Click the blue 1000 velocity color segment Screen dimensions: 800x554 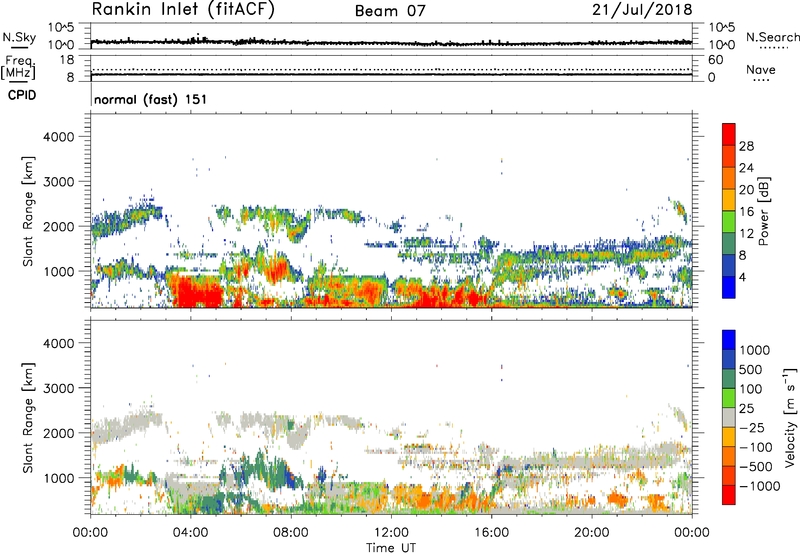pyautogui.click(x=729, y=340)
